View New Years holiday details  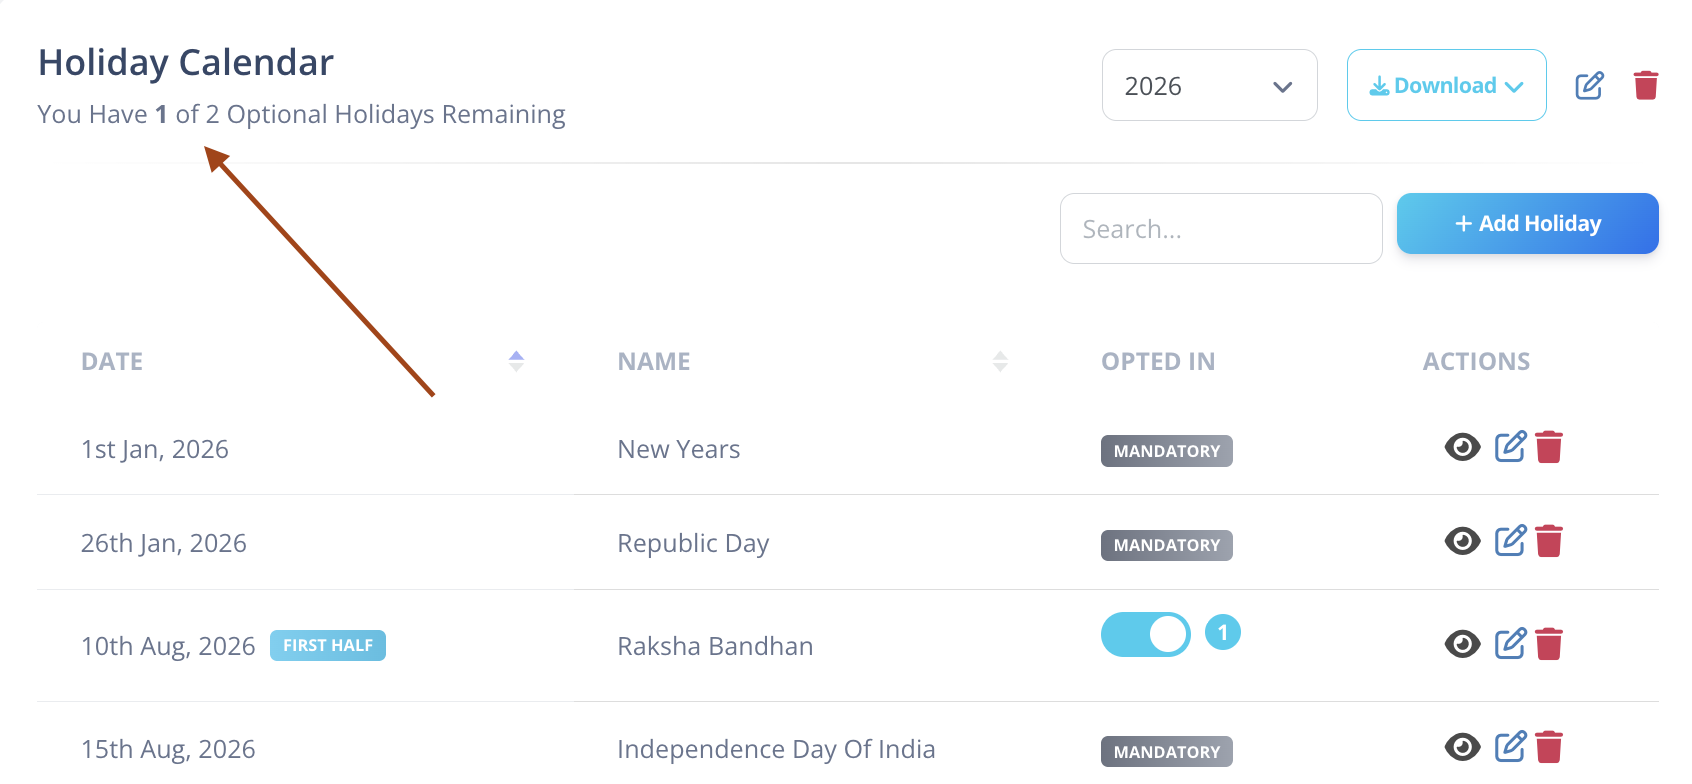[x=1462, y=447]
